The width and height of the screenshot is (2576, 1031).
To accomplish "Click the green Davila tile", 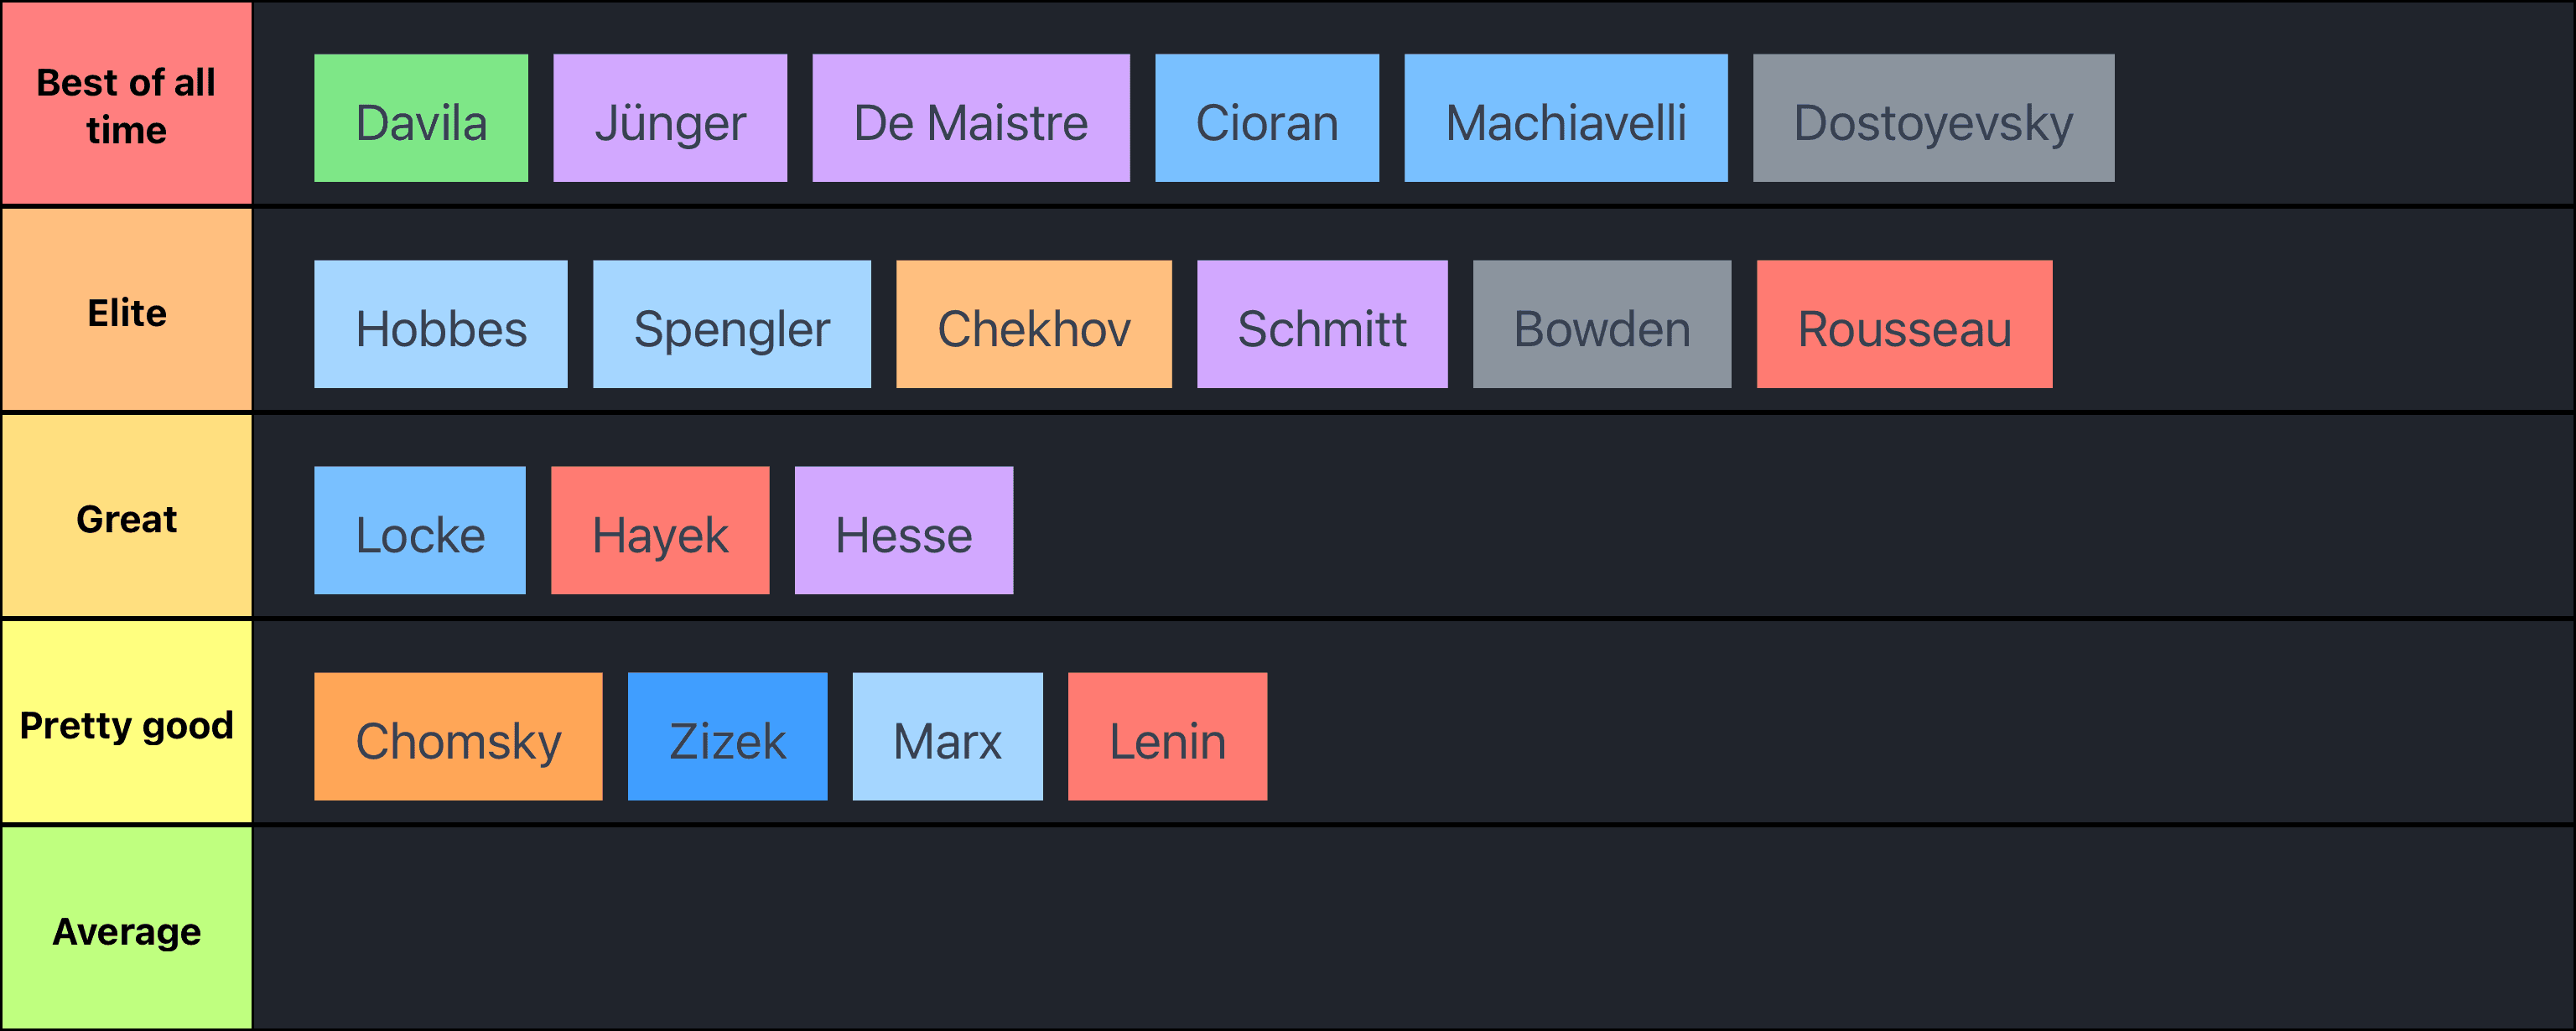I will (x=421, y=118).
